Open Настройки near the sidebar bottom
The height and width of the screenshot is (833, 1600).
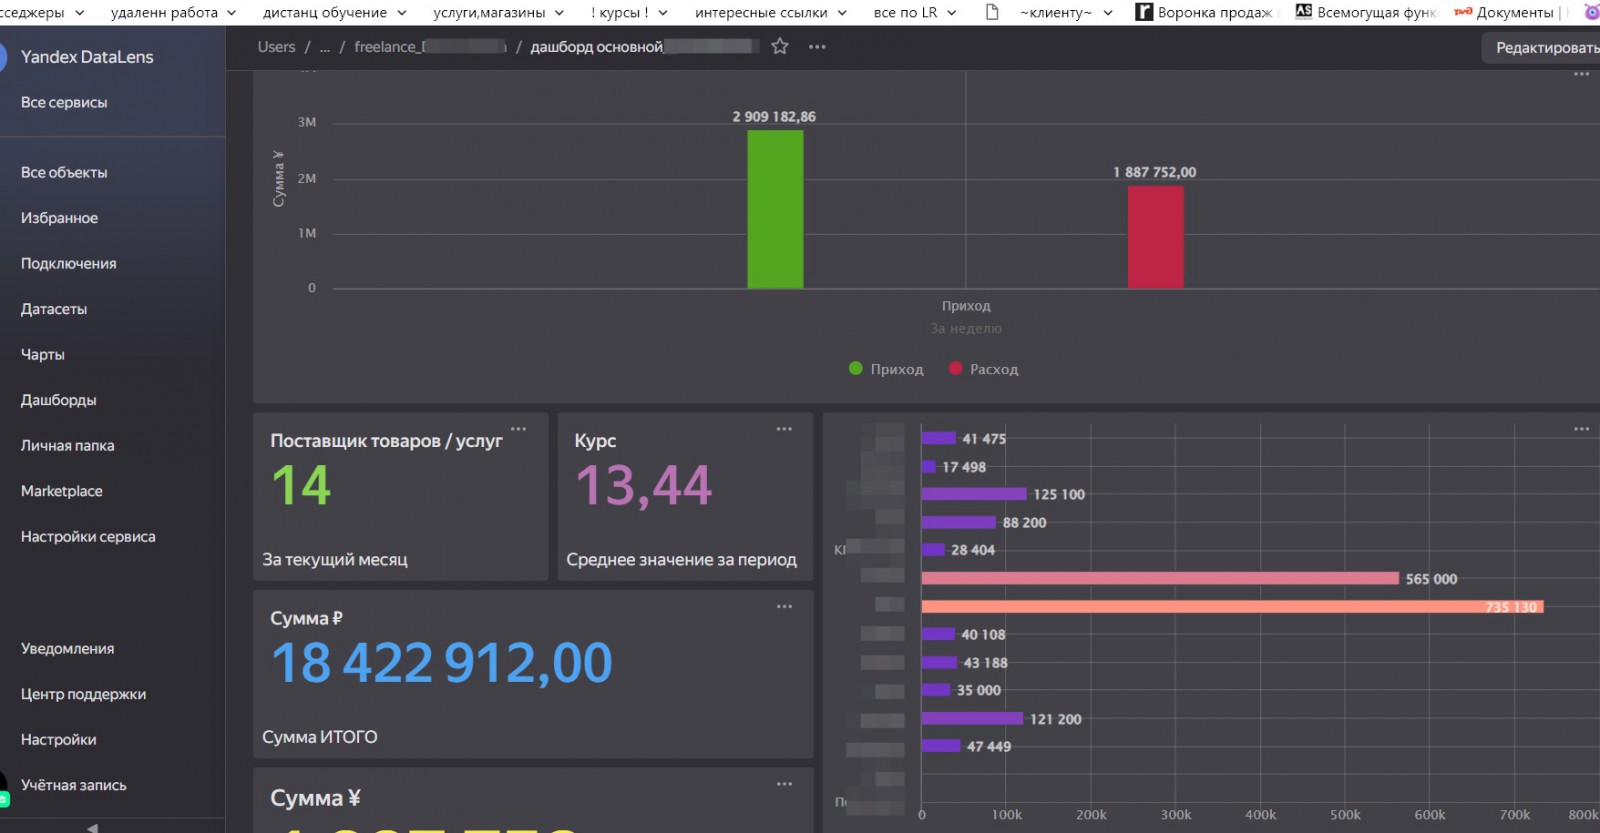(x=59, y=739)
